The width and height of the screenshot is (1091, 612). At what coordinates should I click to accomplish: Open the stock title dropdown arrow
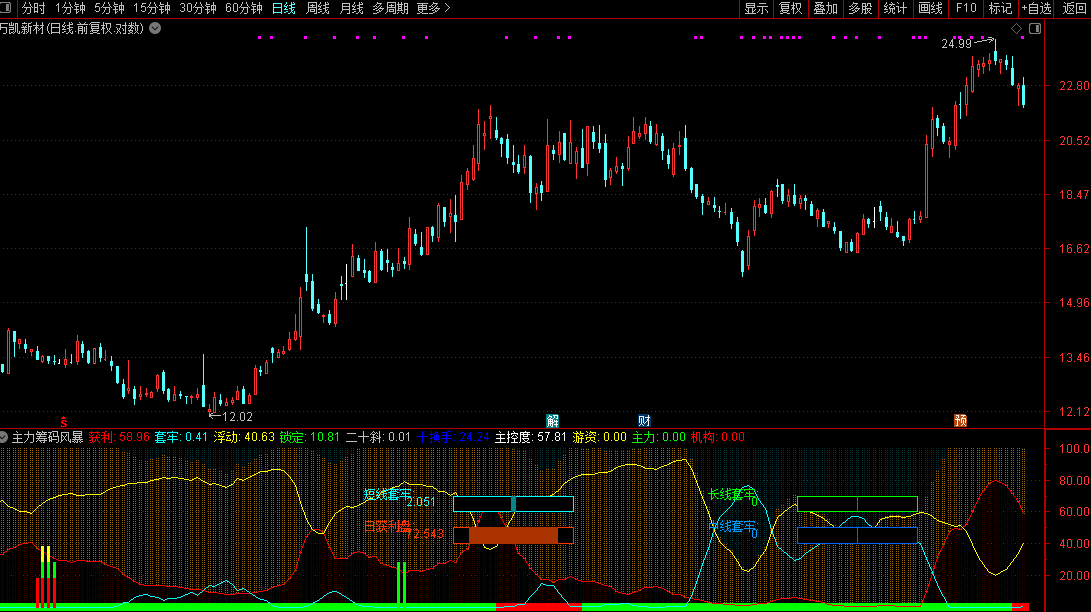pyautogui.click(x=155, y=29)
